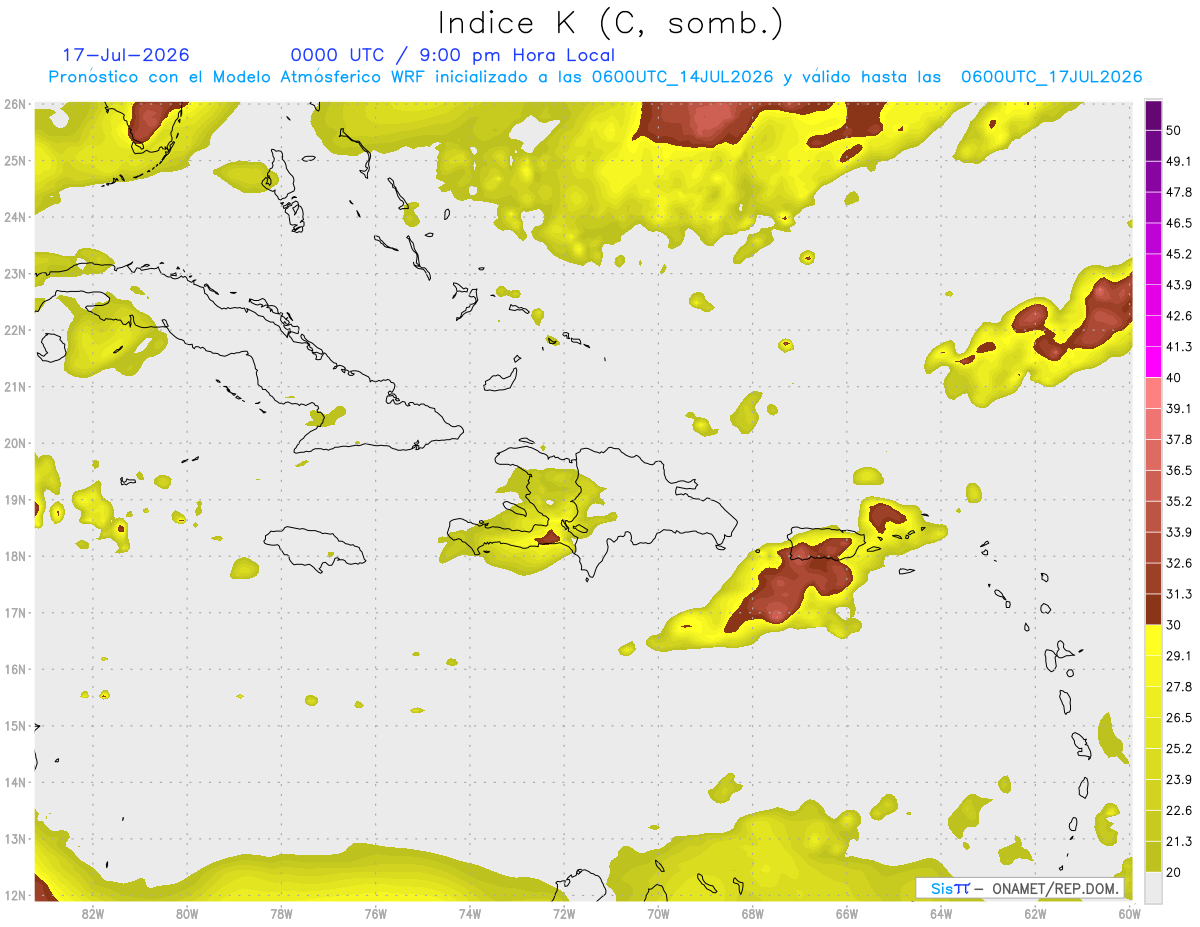Click the 25.2 color scale value
Image resolution: width=1200 pixels, height=927 pixels.
1179,749
